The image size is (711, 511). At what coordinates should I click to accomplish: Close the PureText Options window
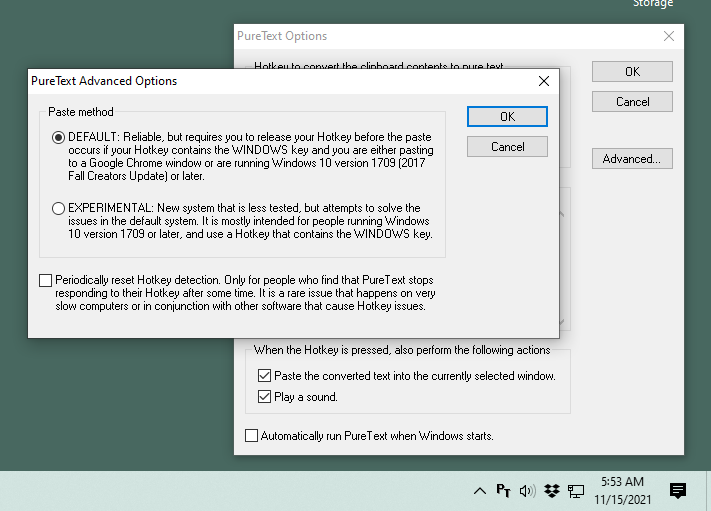click(668, 36)
